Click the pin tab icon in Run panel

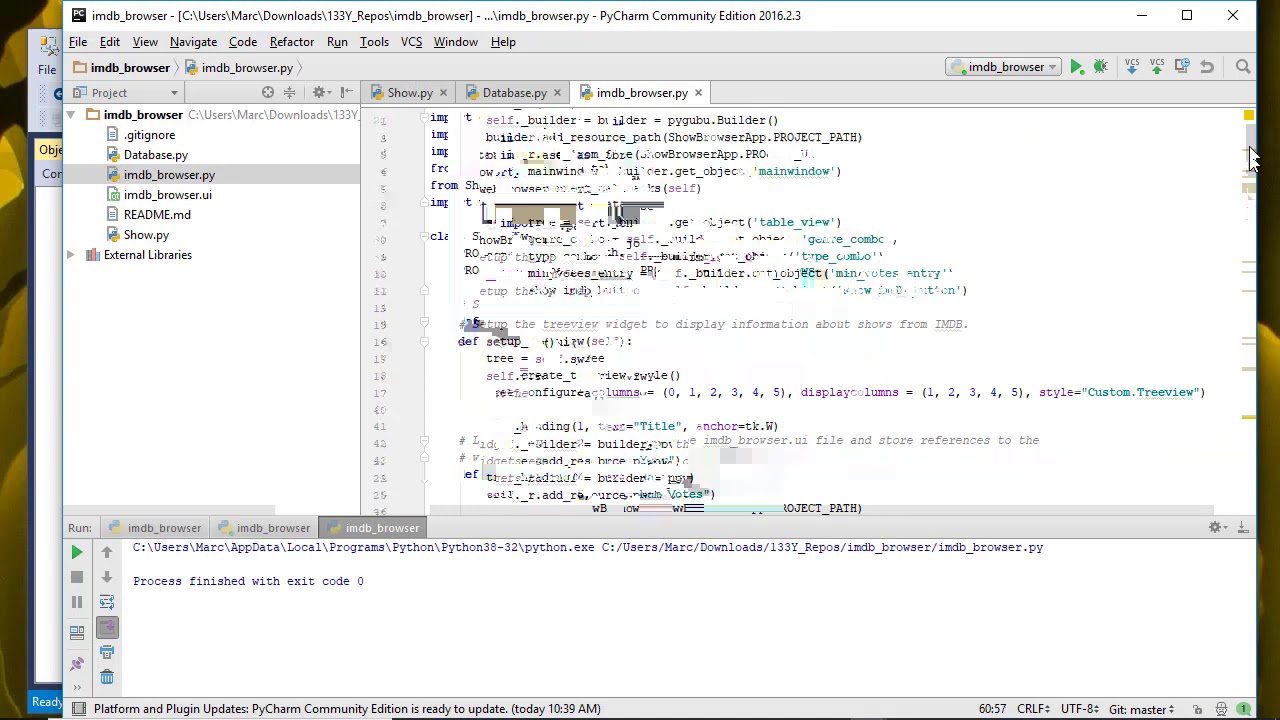77,662
